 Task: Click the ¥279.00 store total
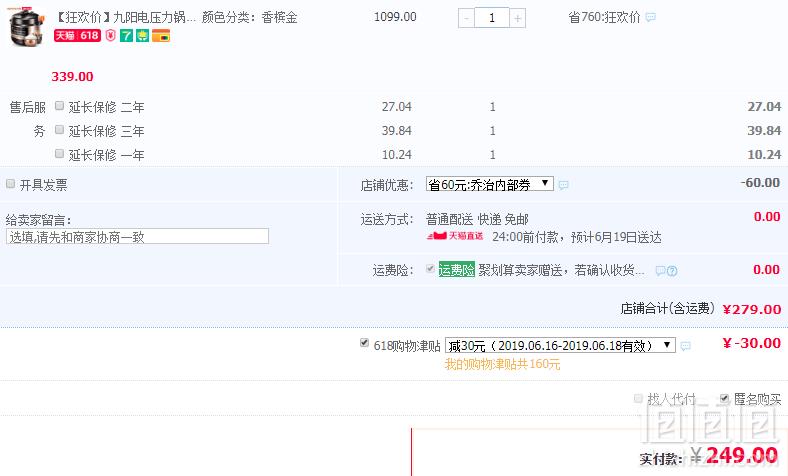752,309
